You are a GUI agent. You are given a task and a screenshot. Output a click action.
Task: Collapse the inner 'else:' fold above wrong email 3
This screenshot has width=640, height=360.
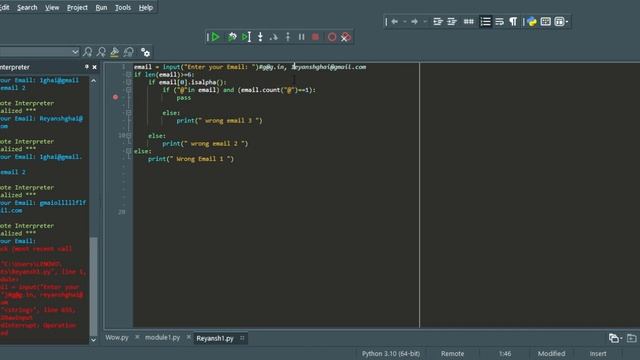tap(129, 113)
